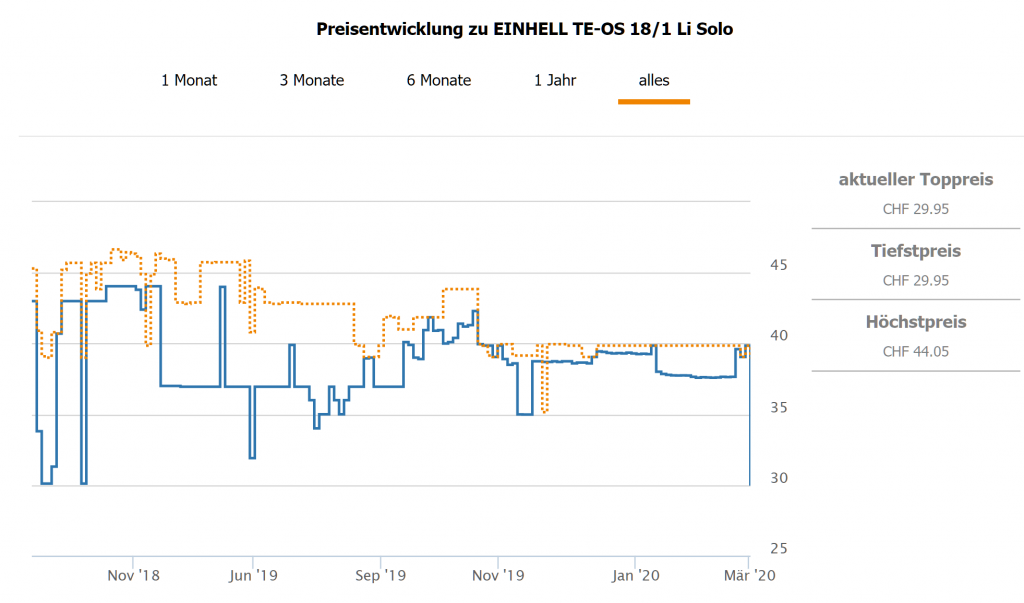The height and width of the screenshot is (603, 1024).
Task: Click the active "alles" tab
Action: 654,80
